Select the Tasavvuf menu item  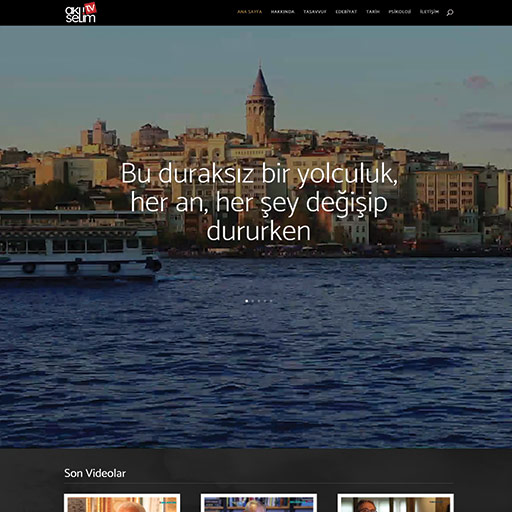point(315,12)
